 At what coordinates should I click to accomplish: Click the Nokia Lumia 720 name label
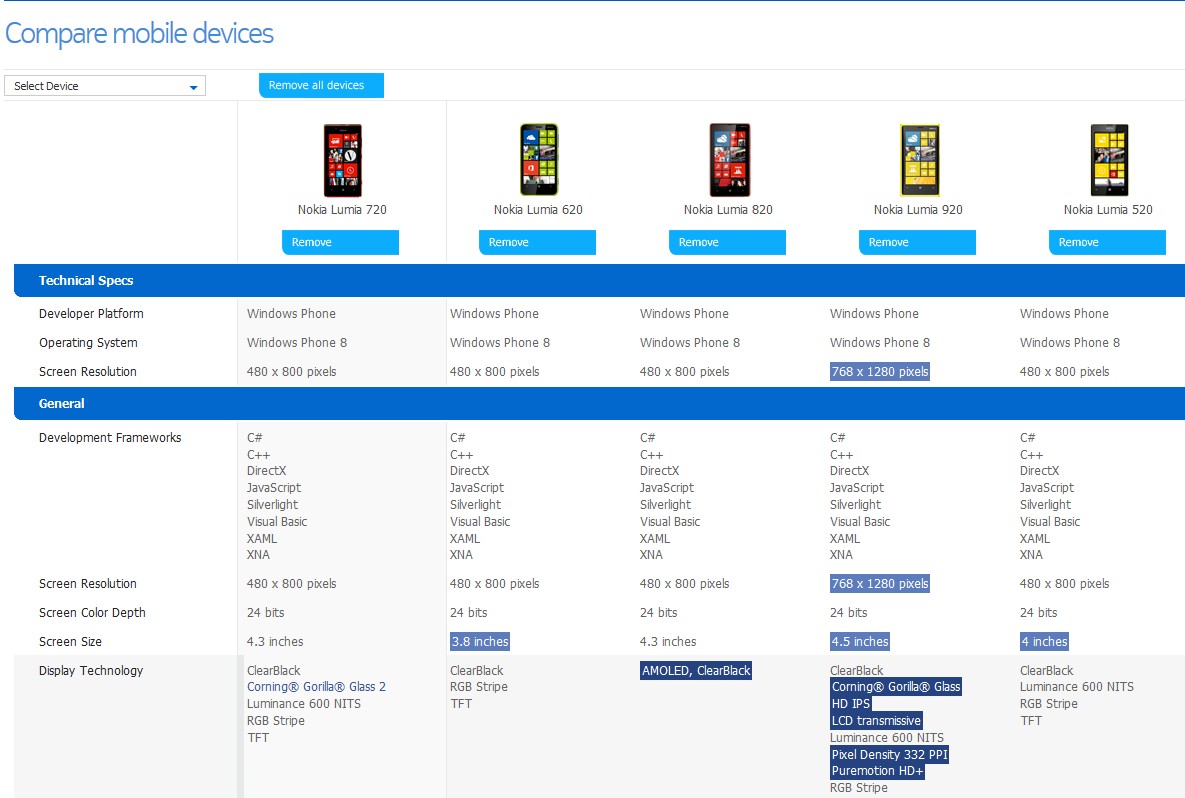[342, 210]
